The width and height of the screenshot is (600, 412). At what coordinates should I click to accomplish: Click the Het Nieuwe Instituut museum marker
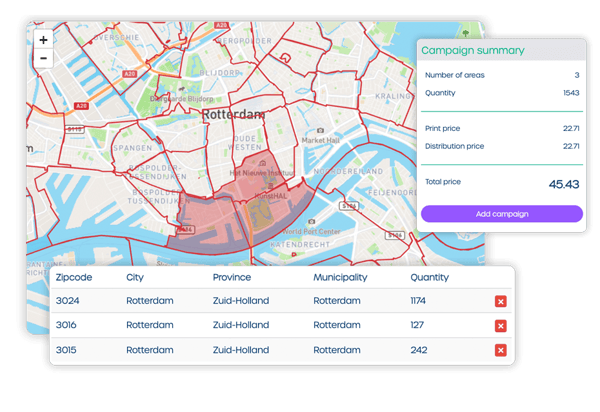(x=262, y=163)
